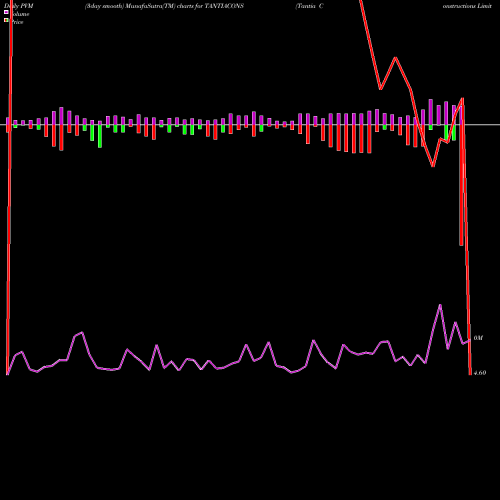The image size is (500, 500).
Task: Click the 4.60 price axis label
Action: tap(480, 373)
